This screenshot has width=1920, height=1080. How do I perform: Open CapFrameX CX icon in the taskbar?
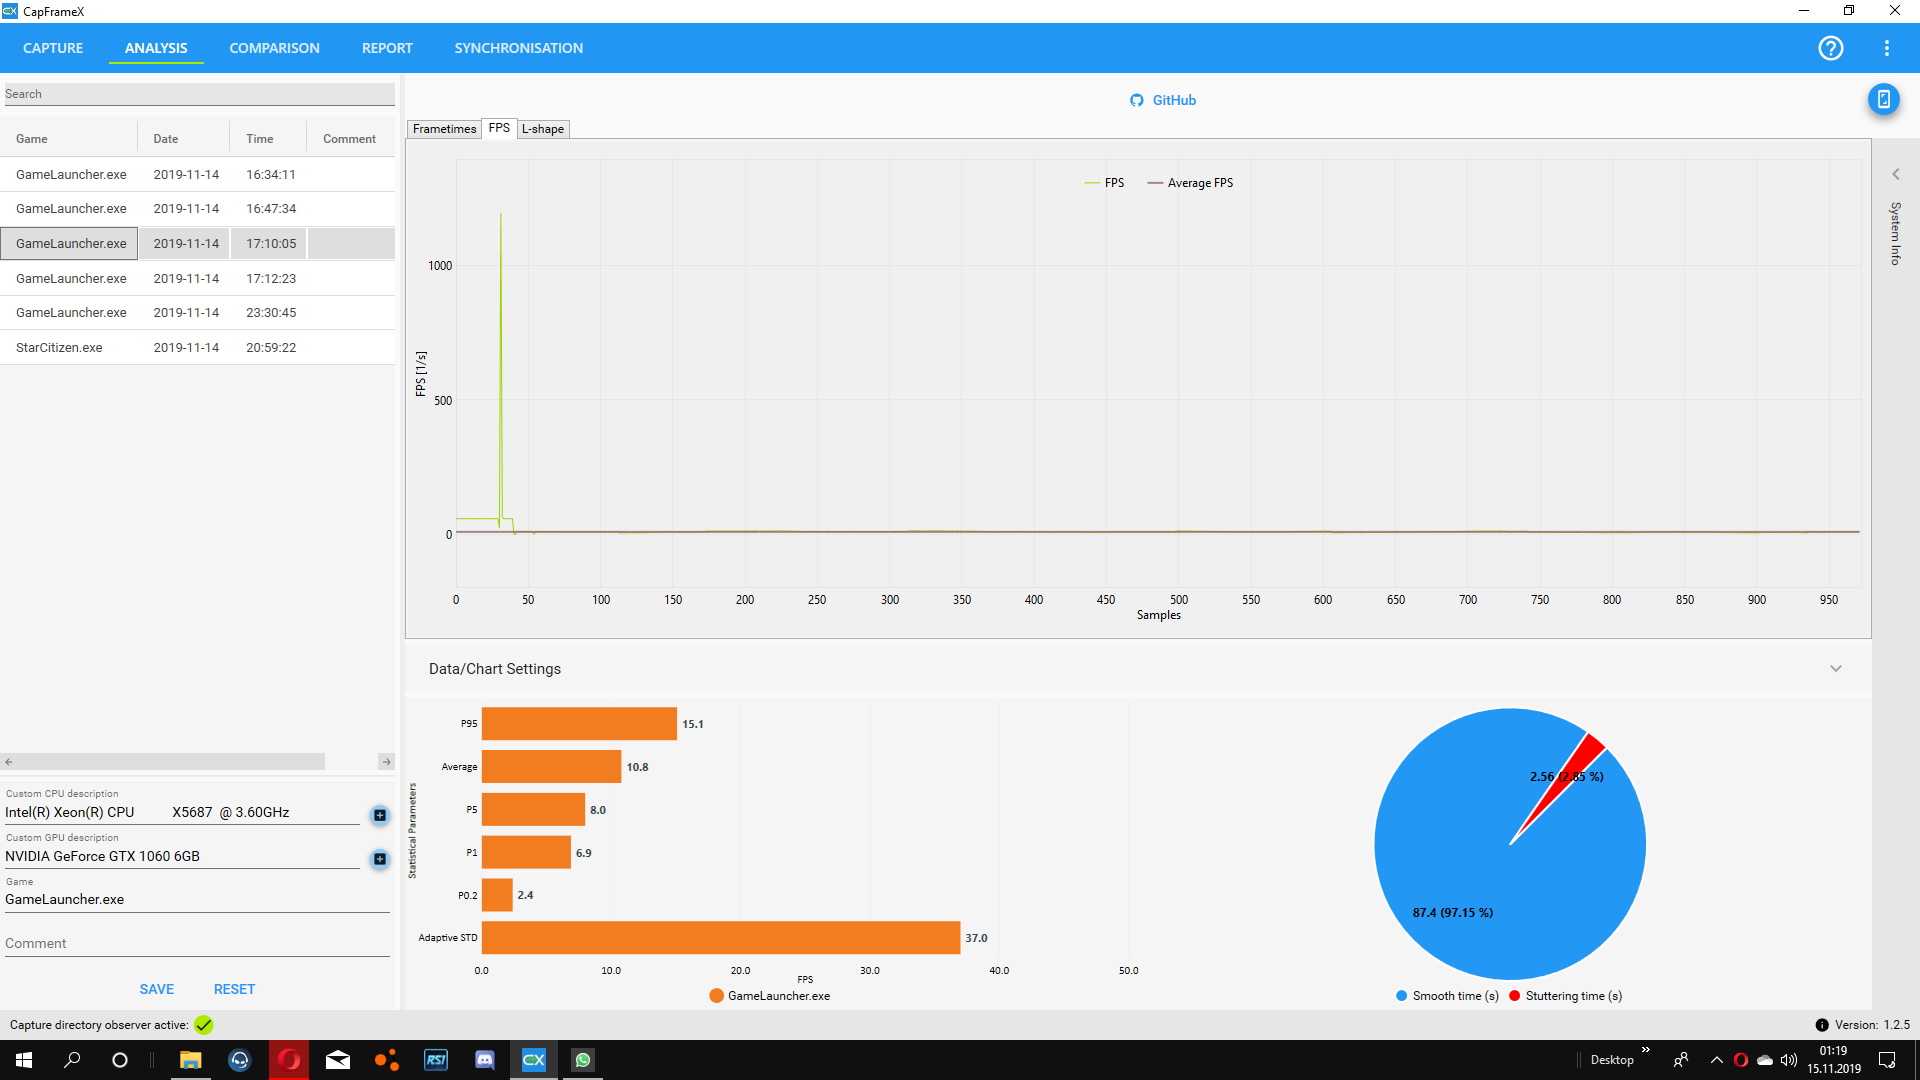(x=533, y=1060)
